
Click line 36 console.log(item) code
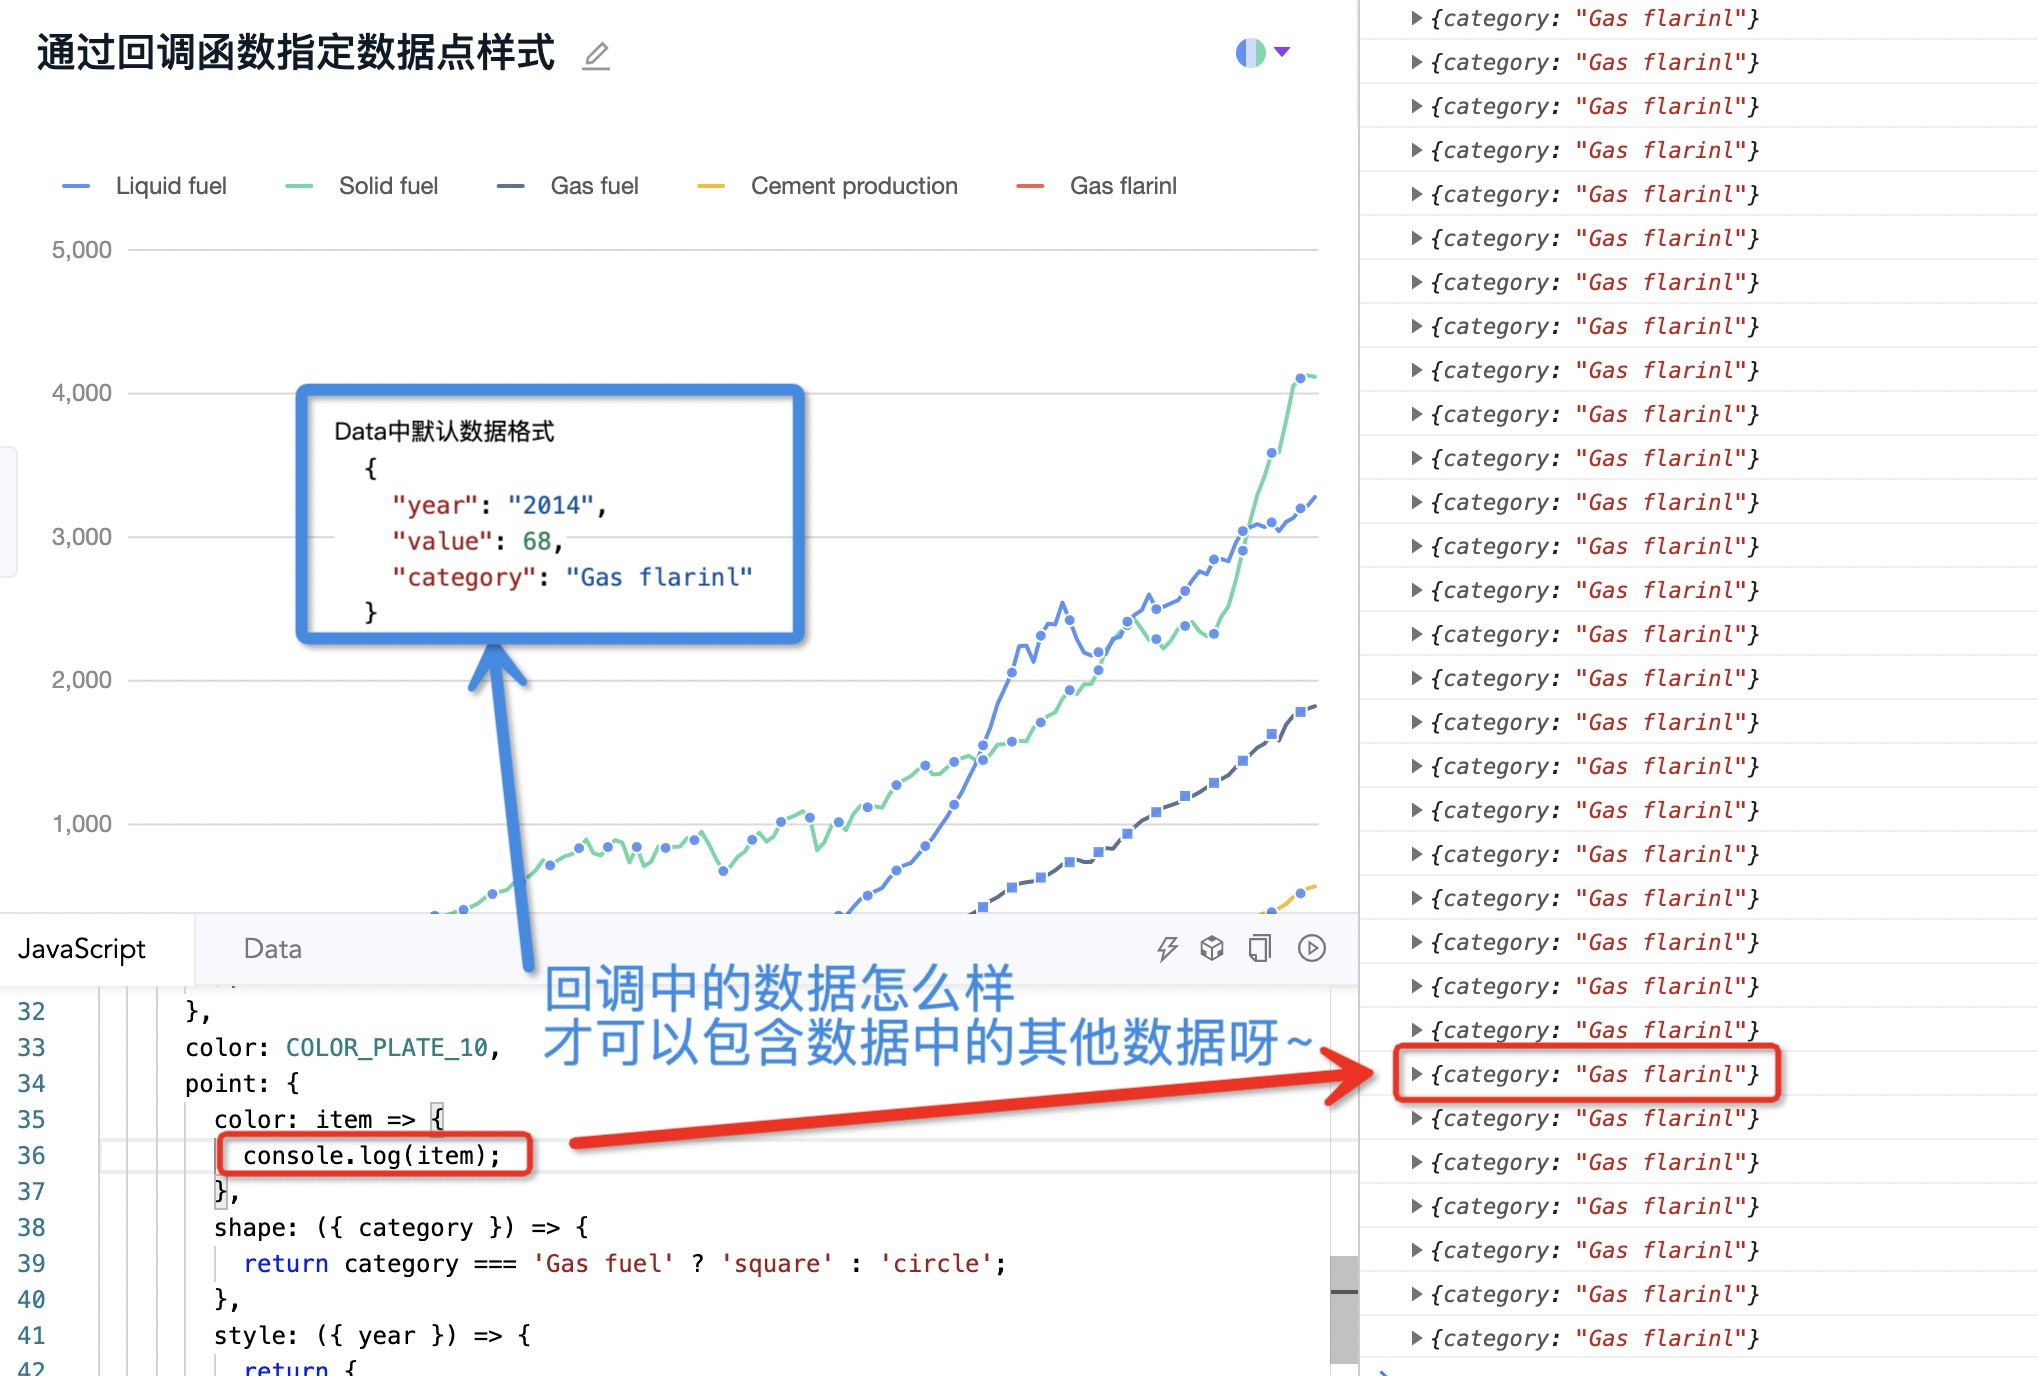[371, 1155]
